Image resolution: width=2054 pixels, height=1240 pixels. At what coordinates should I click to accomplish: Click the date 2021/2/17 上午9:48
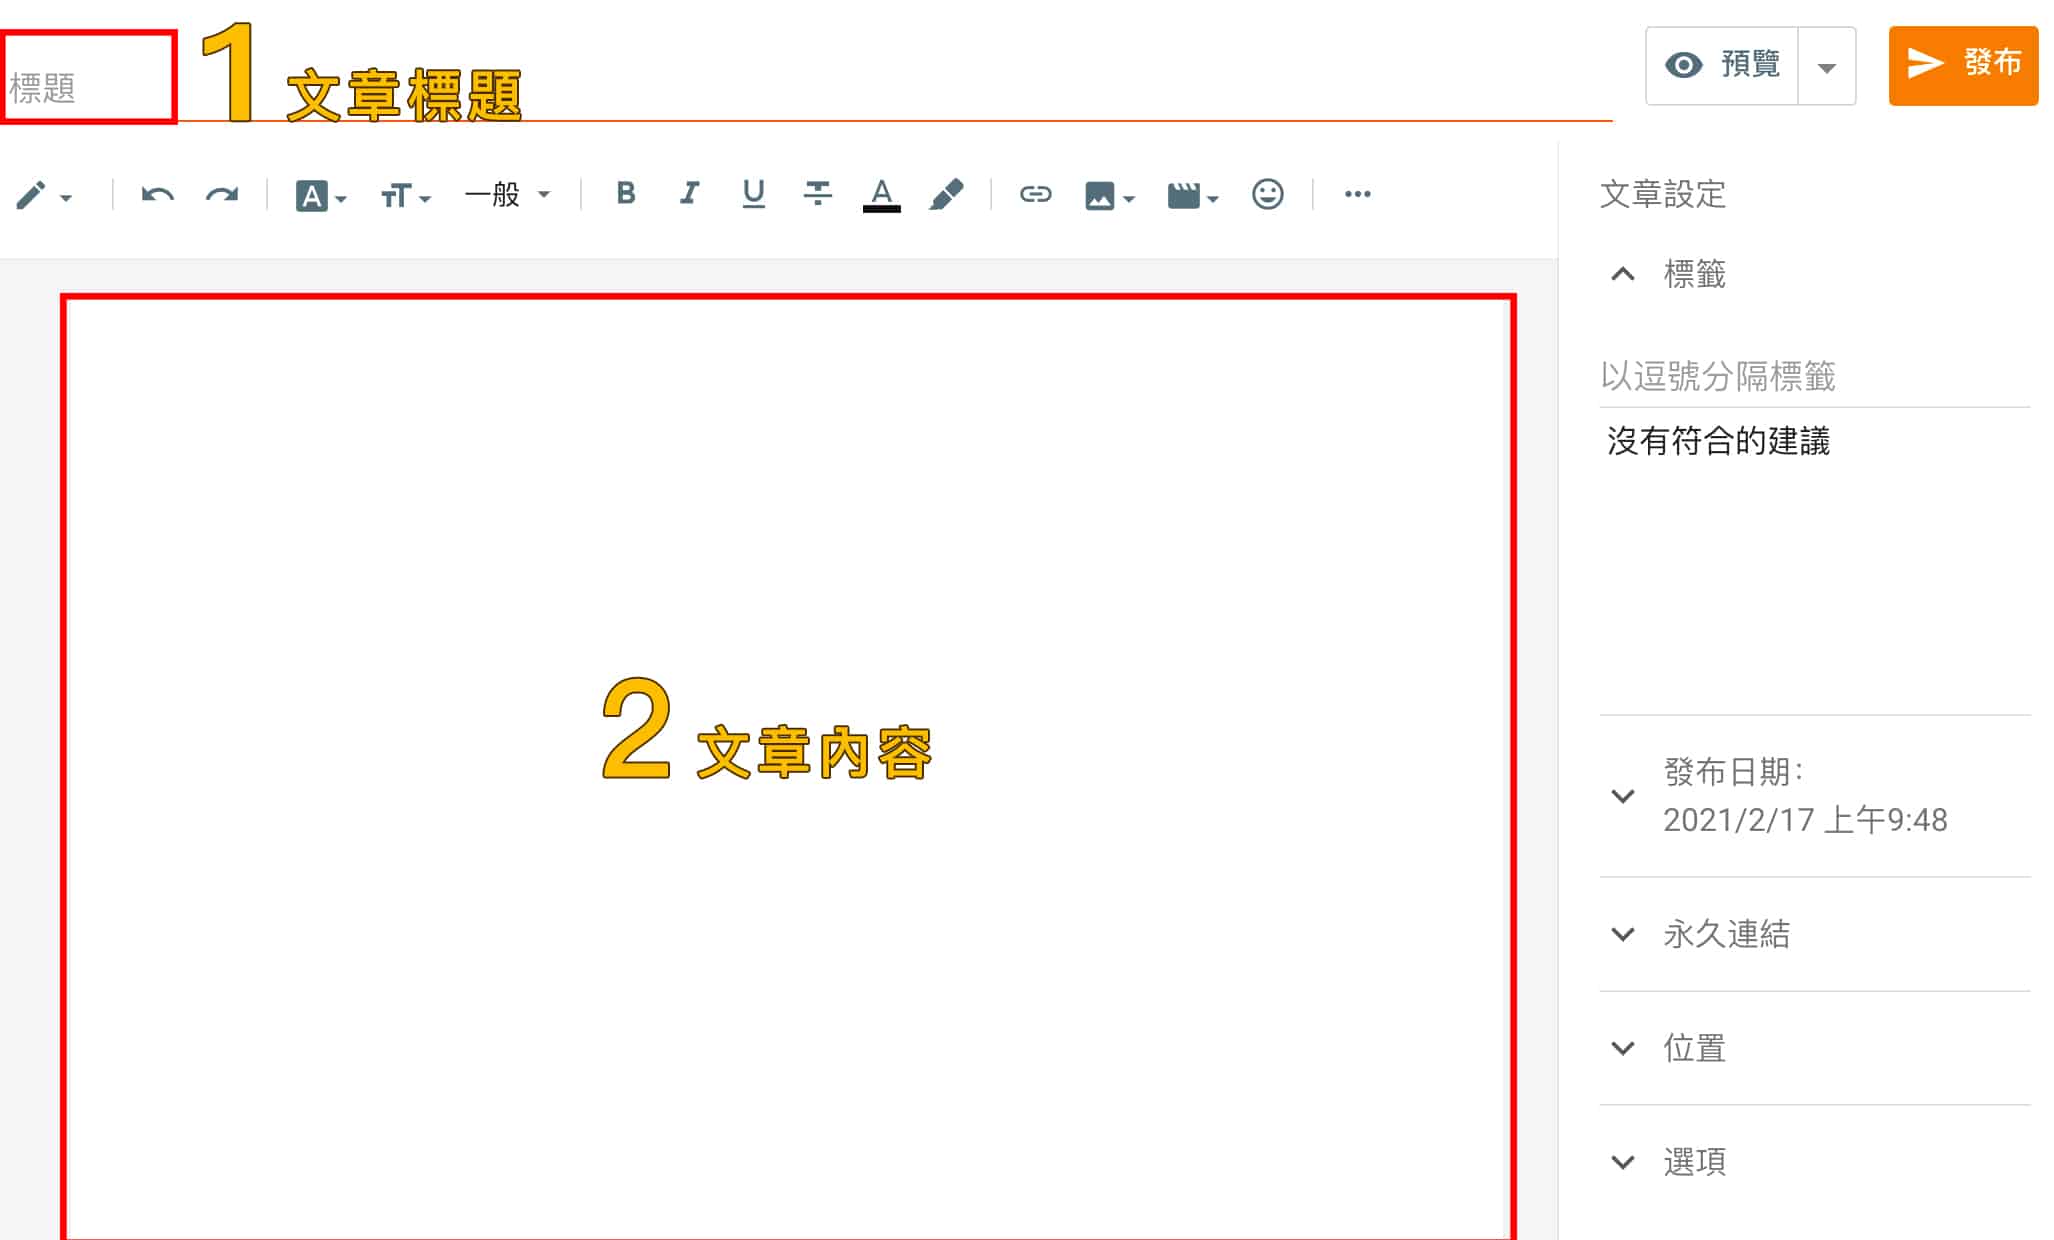[x=1805, y=820]
